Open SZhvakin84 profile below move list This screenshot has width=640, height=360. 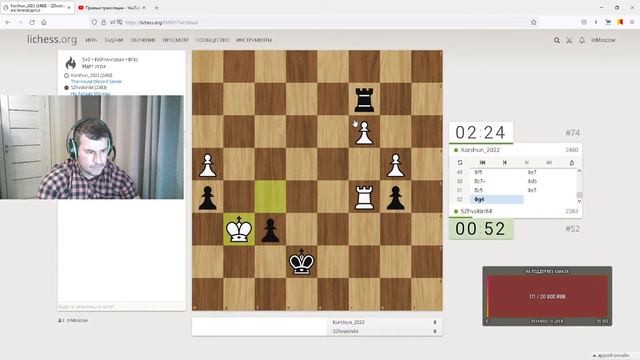476,211
